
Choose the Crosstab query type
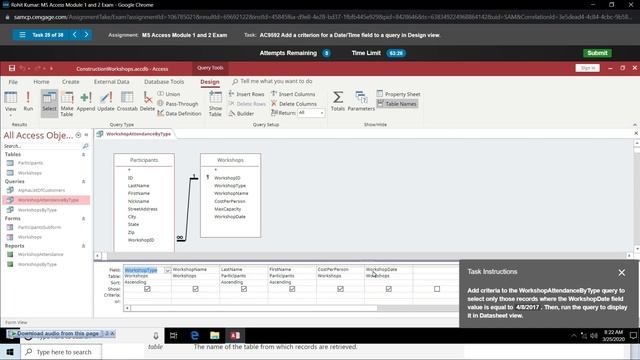(127, 101)
